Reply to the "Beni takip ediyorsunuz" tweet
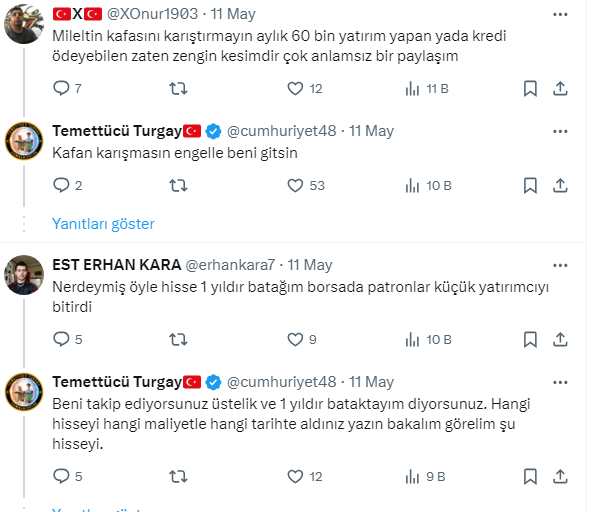Viewport: 603px width, 512px height. pos(63,476)
